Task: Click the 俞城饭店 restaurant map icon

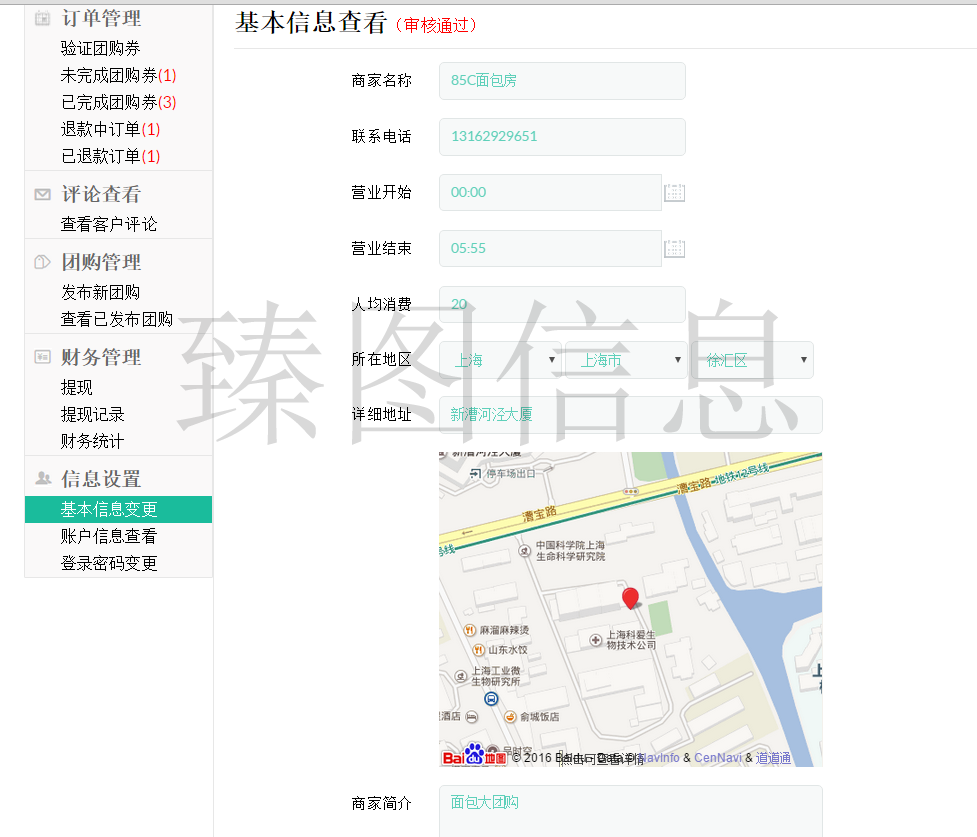Action: pyautogui.click(x=510, y=717)
